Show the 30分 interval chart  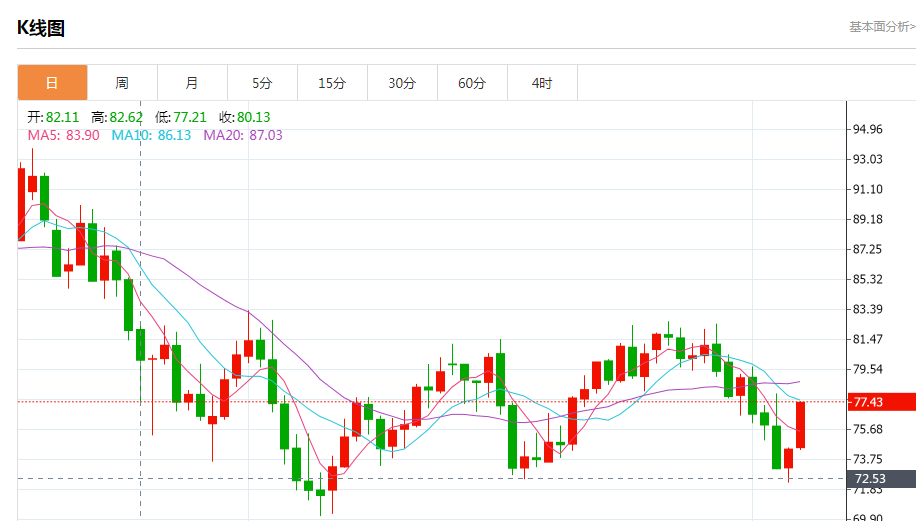coord(402,83)
